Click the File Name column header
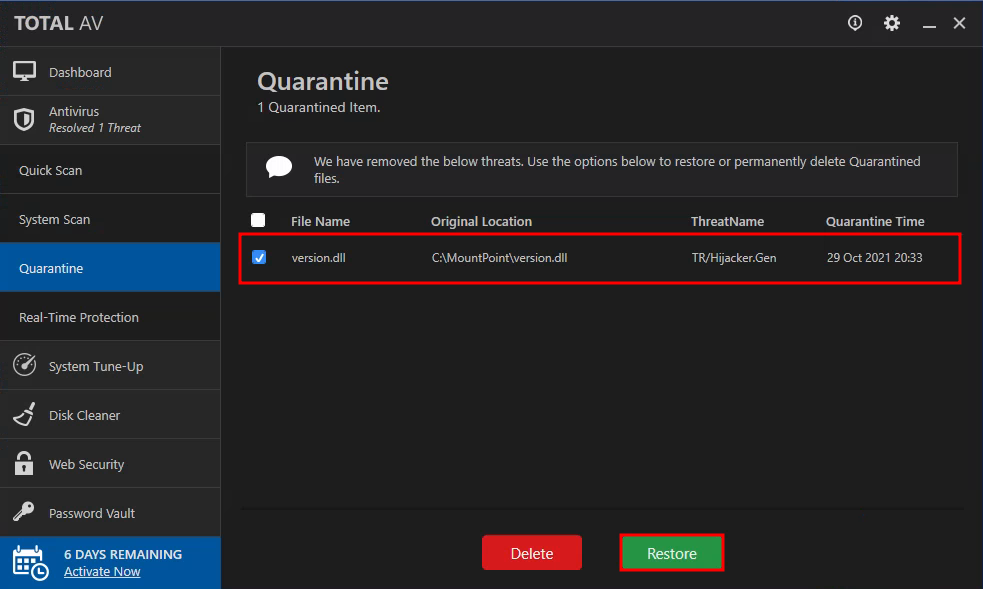This screenshot has height=589, width=983. pos(320,221)
